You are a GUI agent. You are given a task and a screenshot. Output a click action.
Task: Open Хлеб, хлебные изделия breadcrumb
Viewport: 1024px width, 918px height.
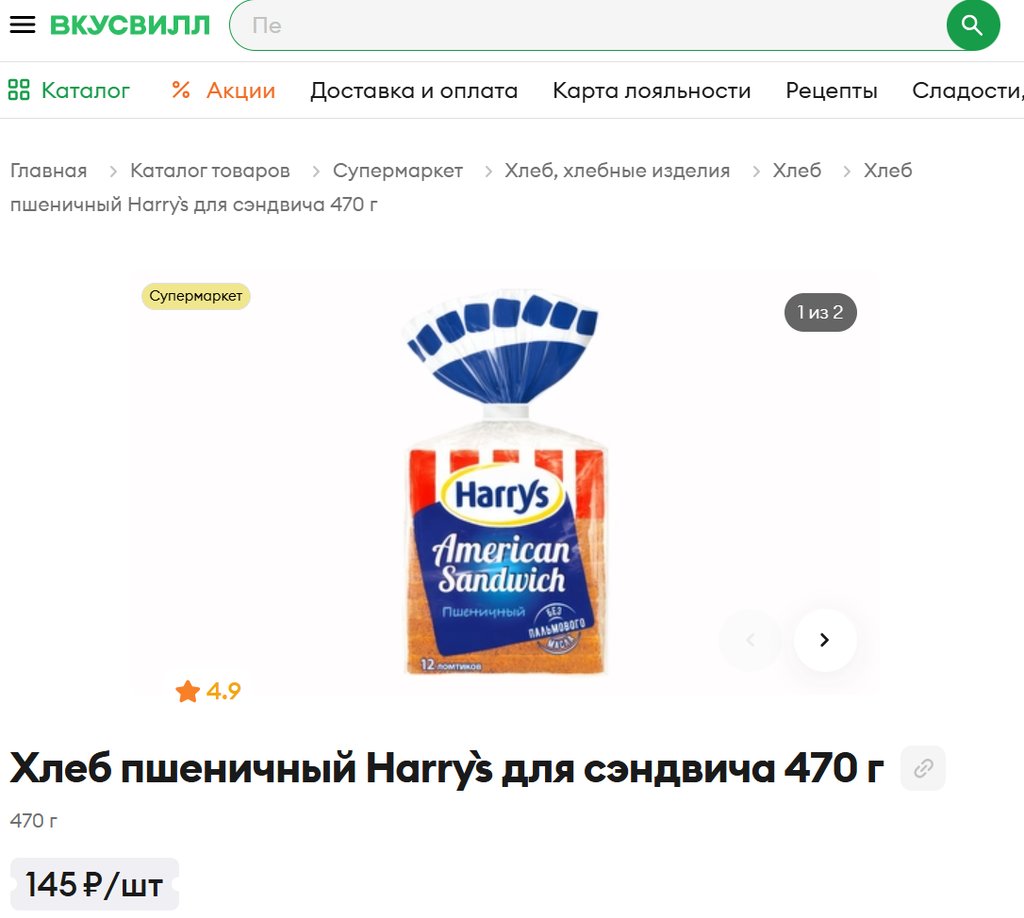coord(616,170)
